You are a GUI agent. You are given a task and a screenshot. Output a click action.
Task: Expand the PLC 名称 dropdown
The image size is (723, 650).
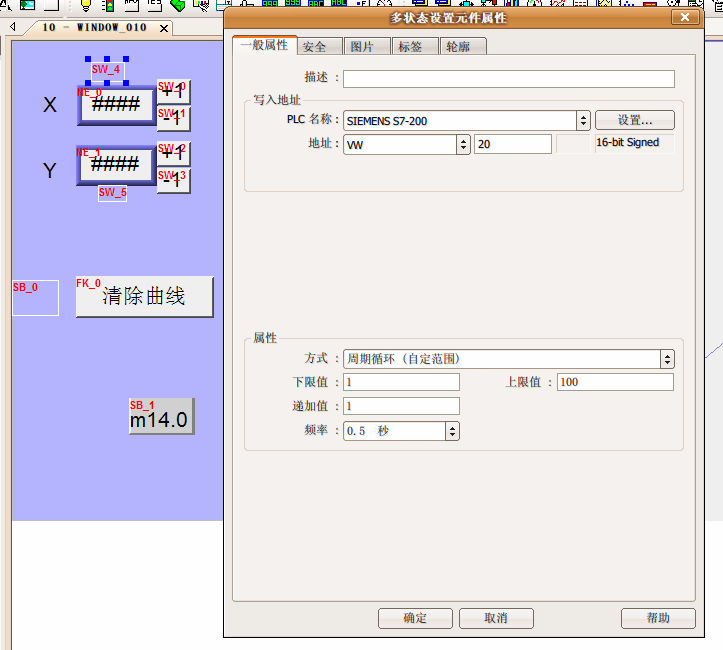583,120
